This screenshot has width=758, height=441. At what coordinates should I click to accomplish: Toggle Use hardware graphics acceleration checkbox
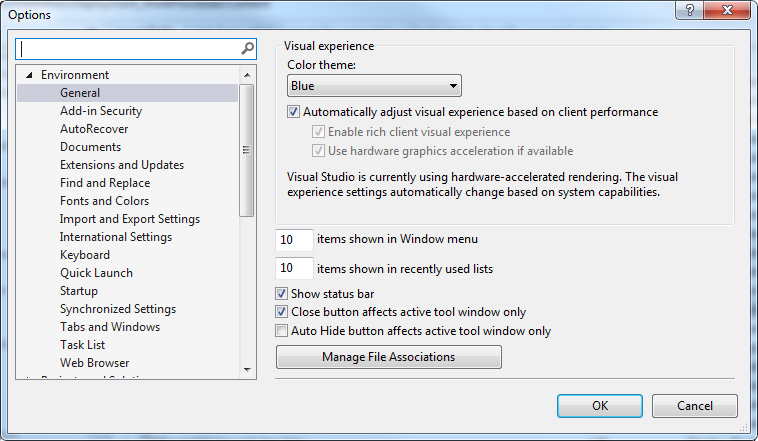coord(318,150)
